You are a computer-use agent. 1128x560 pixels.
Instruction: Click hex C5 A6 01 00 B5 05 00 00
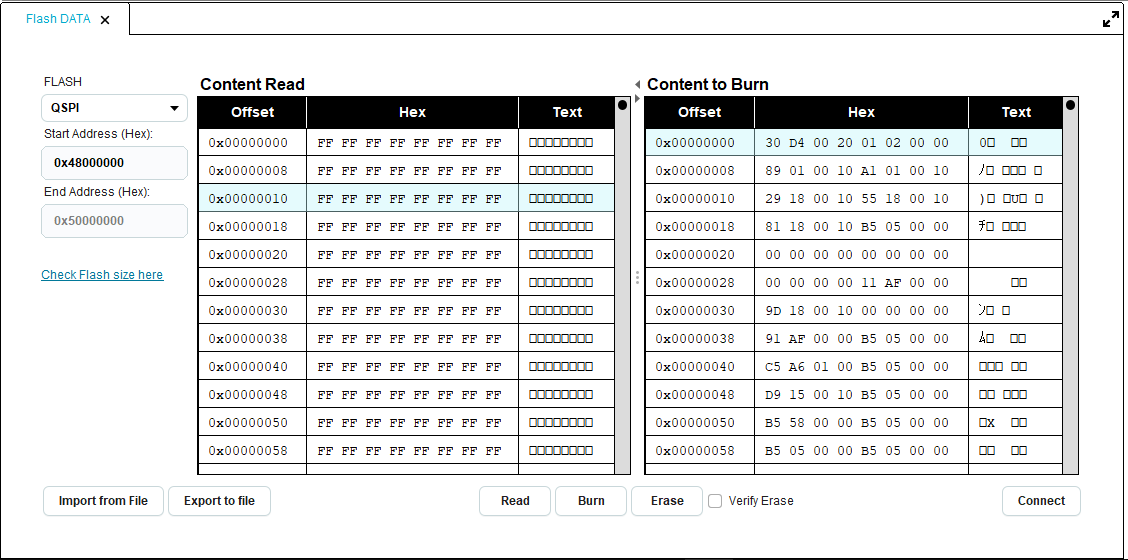(x=861, y=366)
